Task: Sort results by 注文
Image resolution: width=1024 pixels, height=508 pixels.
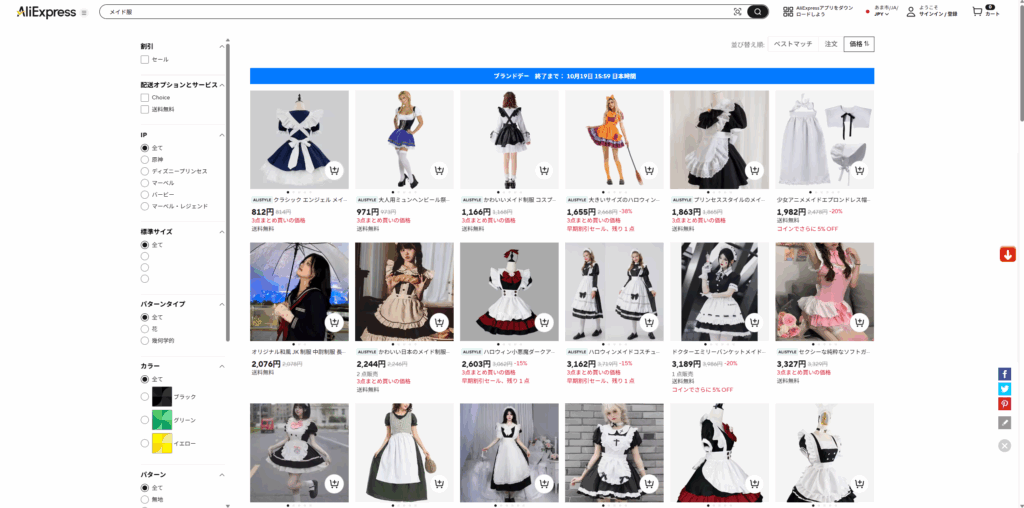Action: 830,44
